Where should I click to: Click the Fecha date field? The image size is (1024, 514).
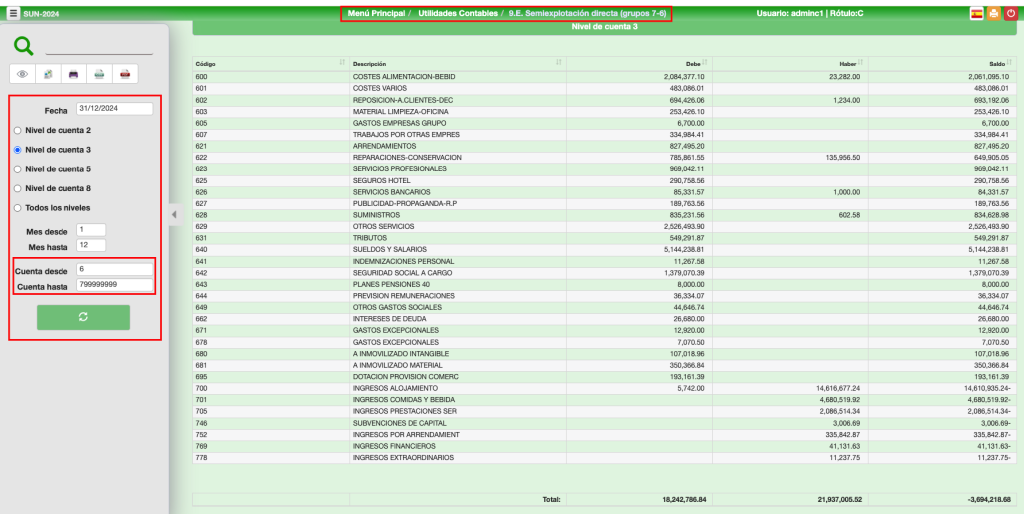coord(114,109)
